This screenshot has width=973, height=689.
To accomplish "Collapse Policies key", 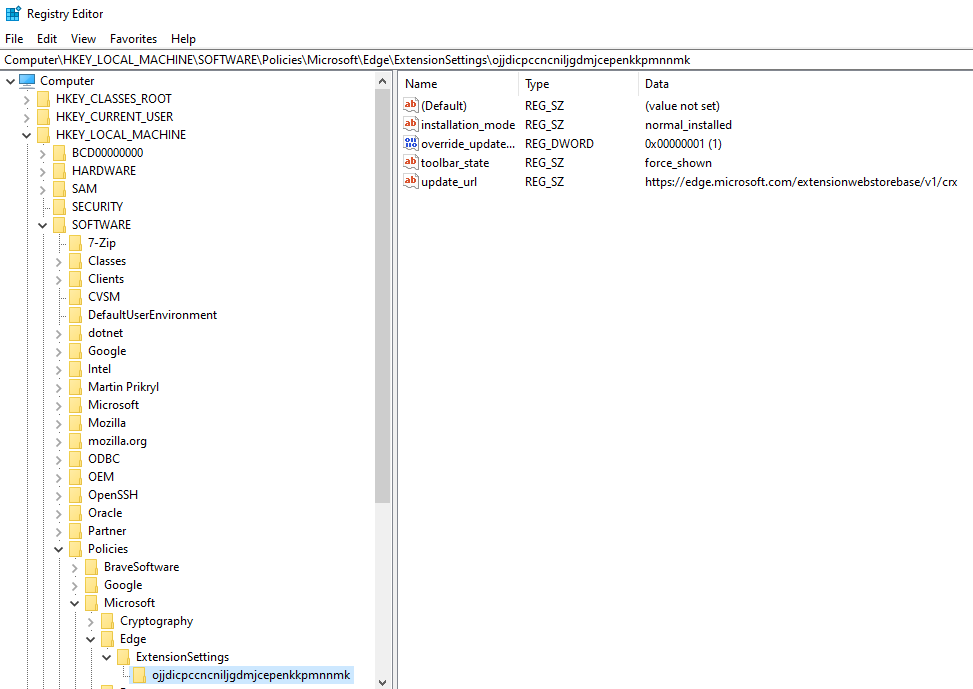I will (58, 549).
